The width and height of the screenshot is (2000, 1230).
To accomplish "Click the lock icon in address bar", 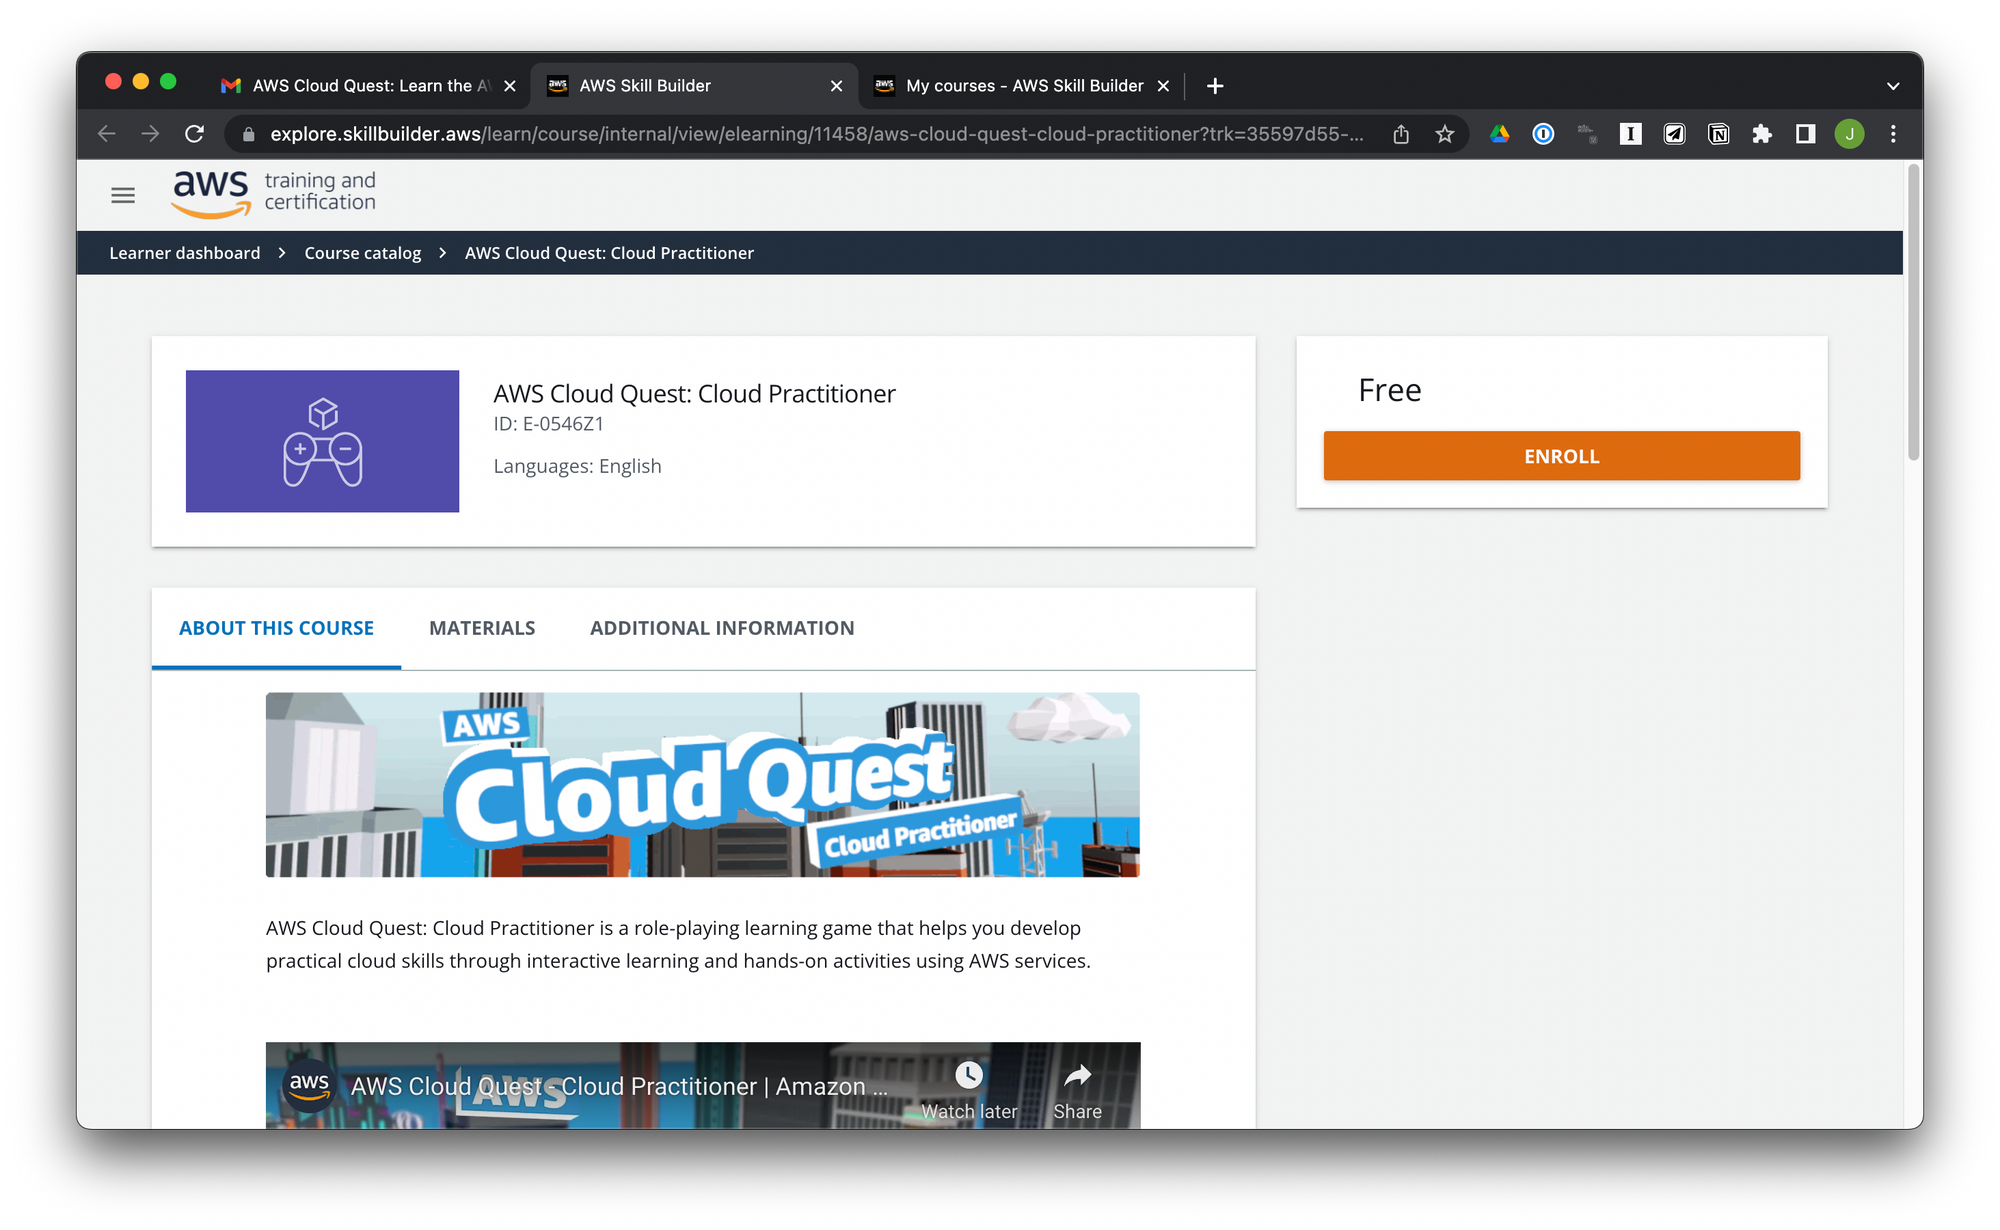I will coord(248,134).
